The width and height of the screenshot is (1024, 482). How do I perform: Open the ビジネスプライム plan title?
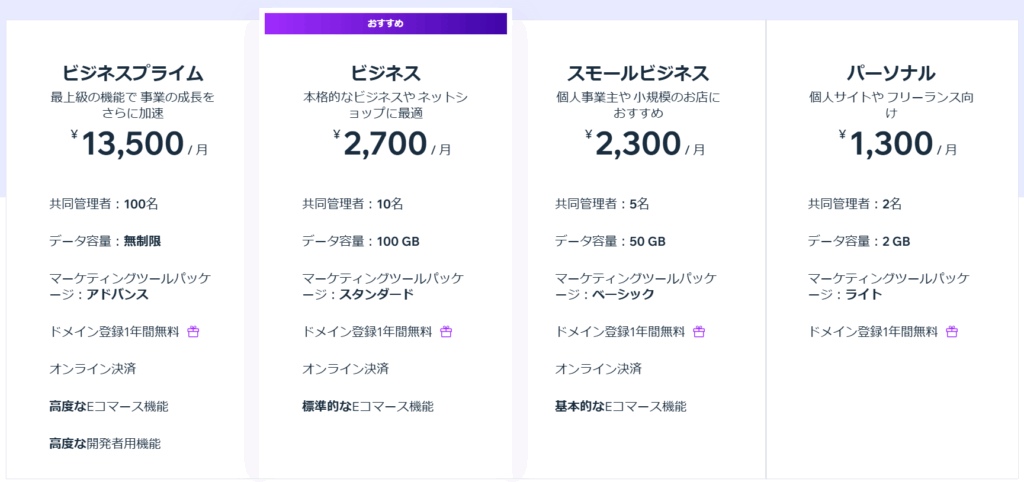(x=133, y=72)
